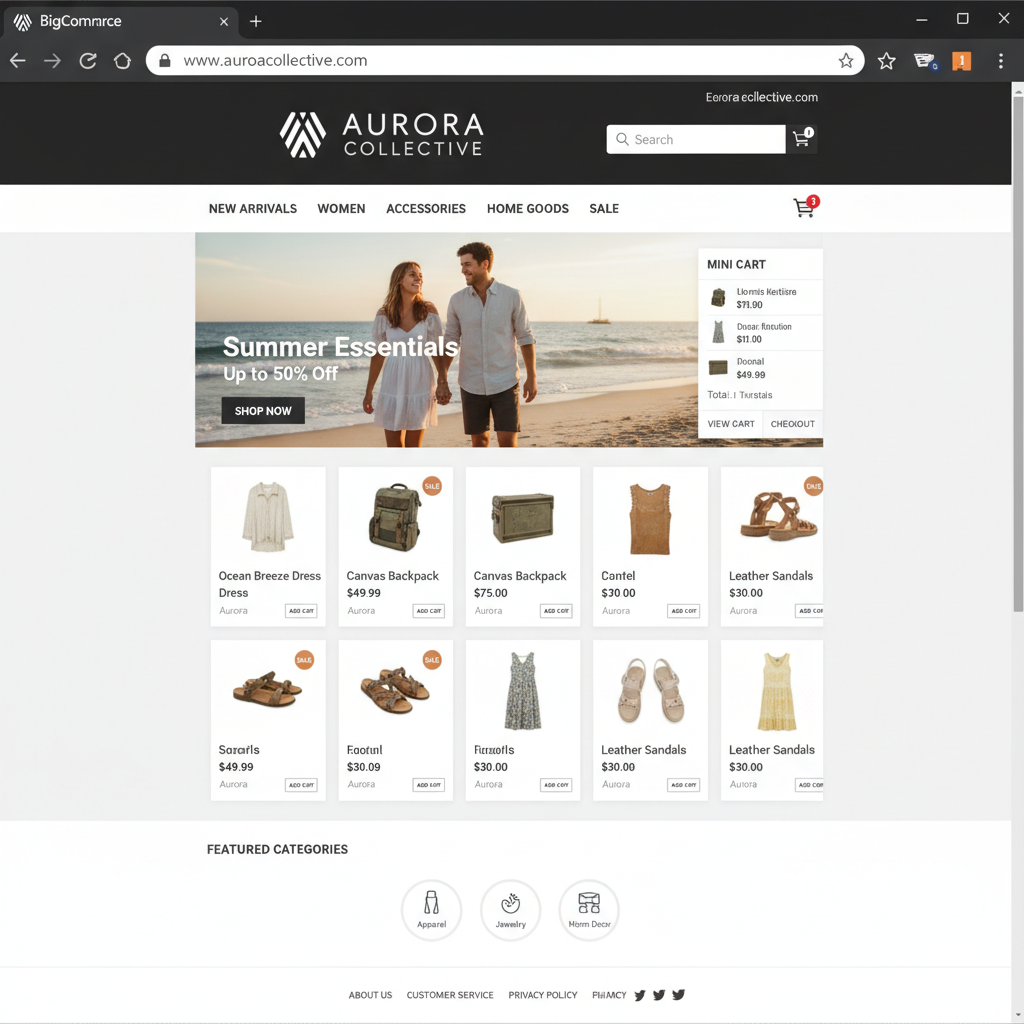The width and height of the screenshot is (1024, 1024).
Task: Click the MINI CART heading
Action: (736, 264)
